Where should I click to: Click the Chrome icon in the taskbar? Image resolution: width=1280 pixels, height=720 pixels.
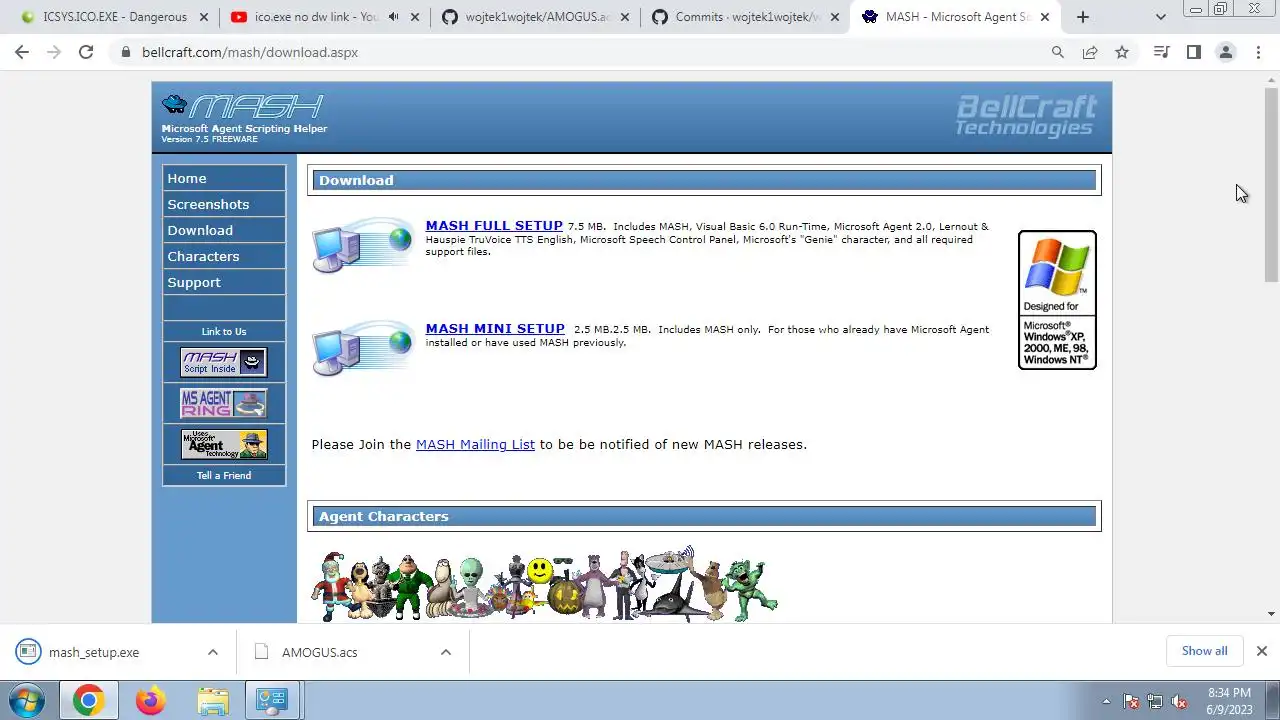pos(88,701)
